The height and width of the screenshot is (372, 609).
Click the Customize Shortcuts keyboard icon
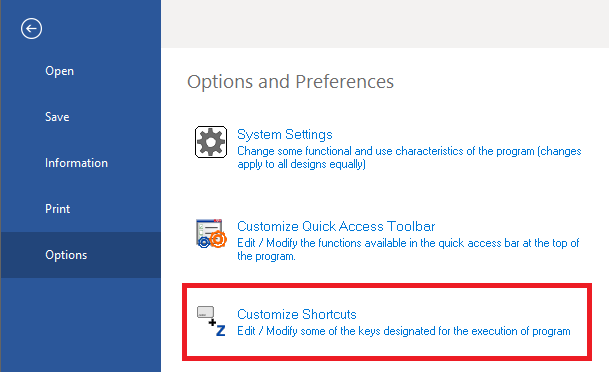[x=211, y=321]
